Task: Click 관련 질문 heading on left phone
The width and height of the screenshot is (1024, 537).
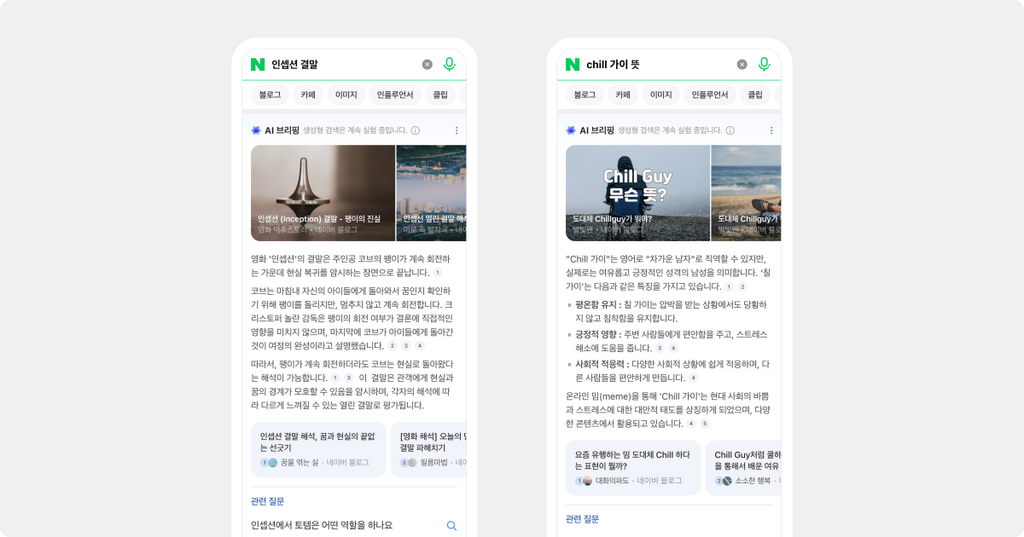Action: [x=267, y=502]
